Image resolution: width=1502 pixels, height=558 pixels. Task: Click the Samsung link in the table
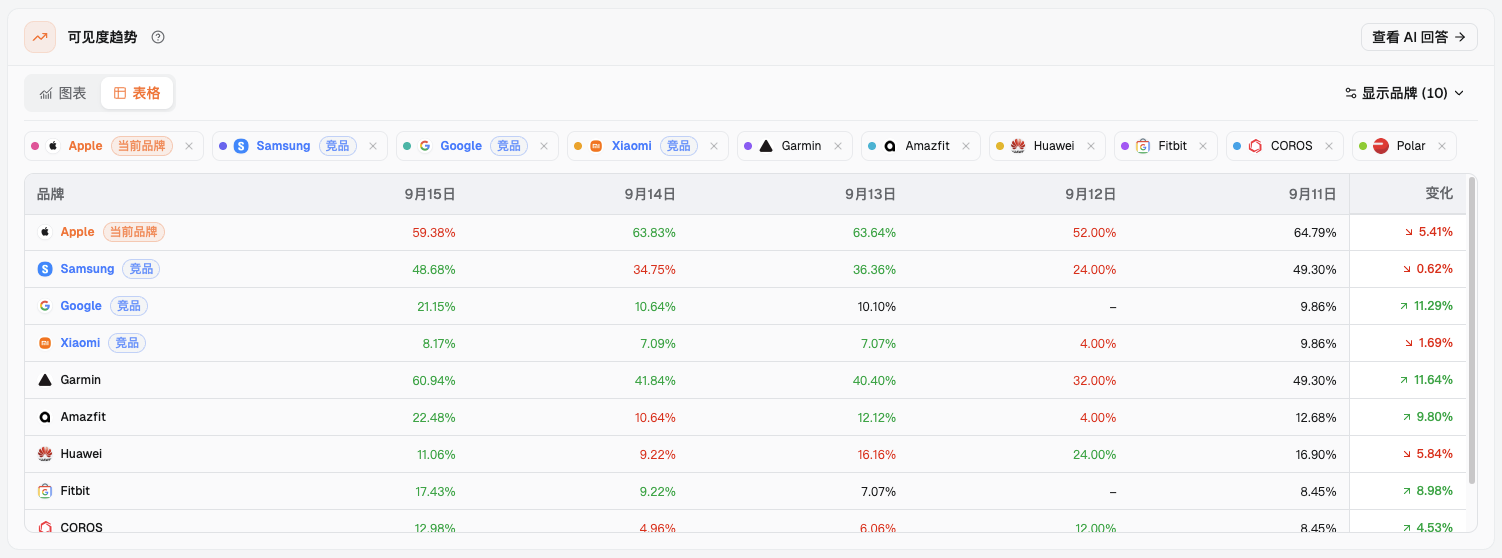88,269
